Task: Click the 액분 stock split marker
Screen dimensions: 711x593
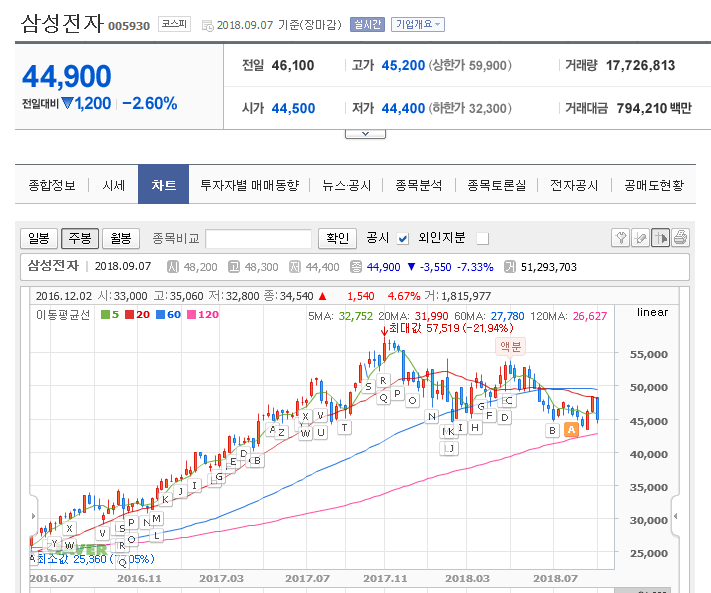Action: pyautogui.click(x=511, y=346)
